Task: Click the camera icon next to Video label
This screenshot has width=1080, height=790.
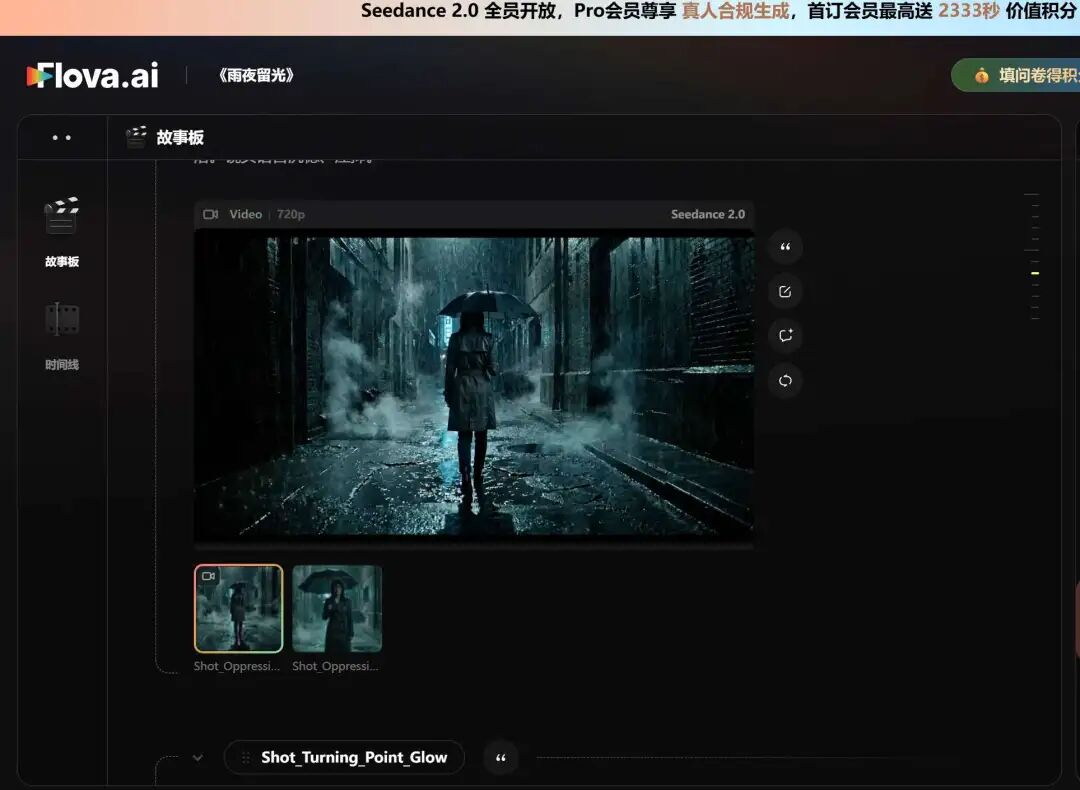Action: coord(211,214)
